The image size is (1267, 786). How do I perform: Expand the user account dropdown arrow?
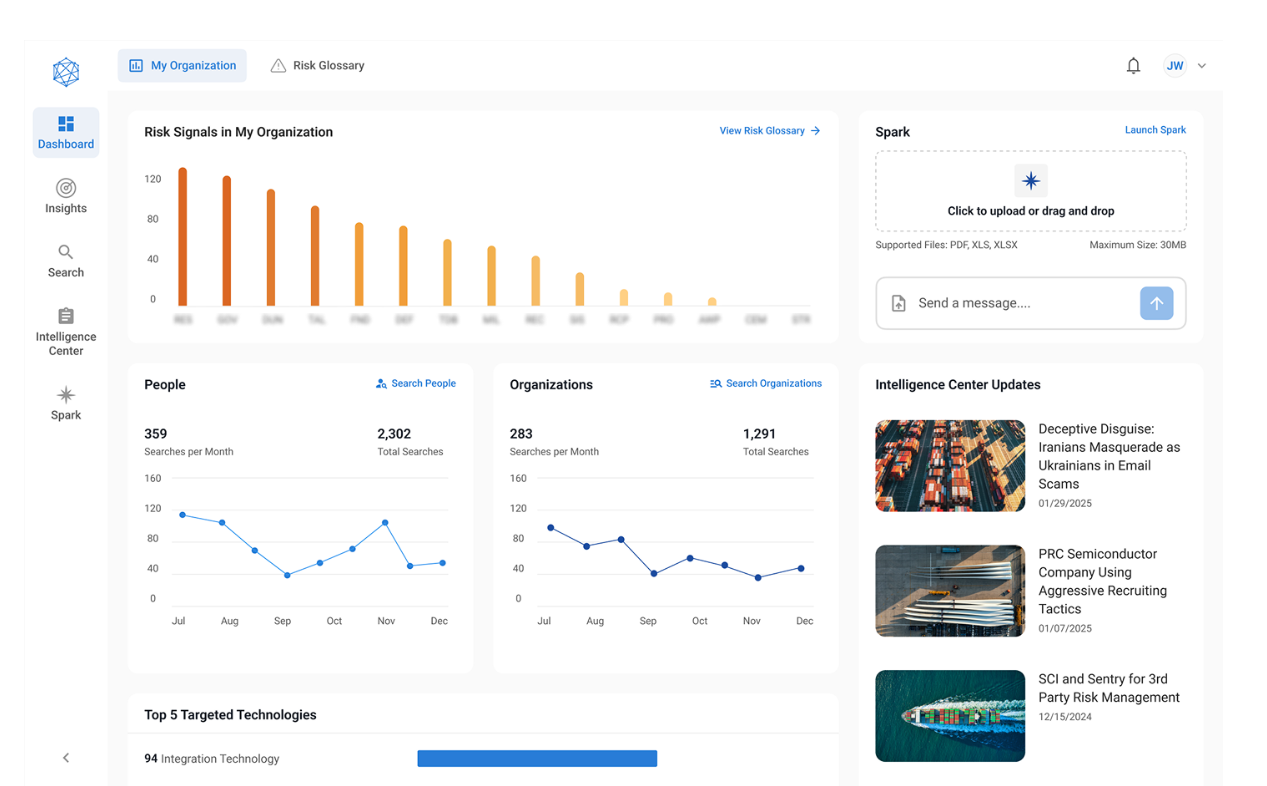[1202, 66]
